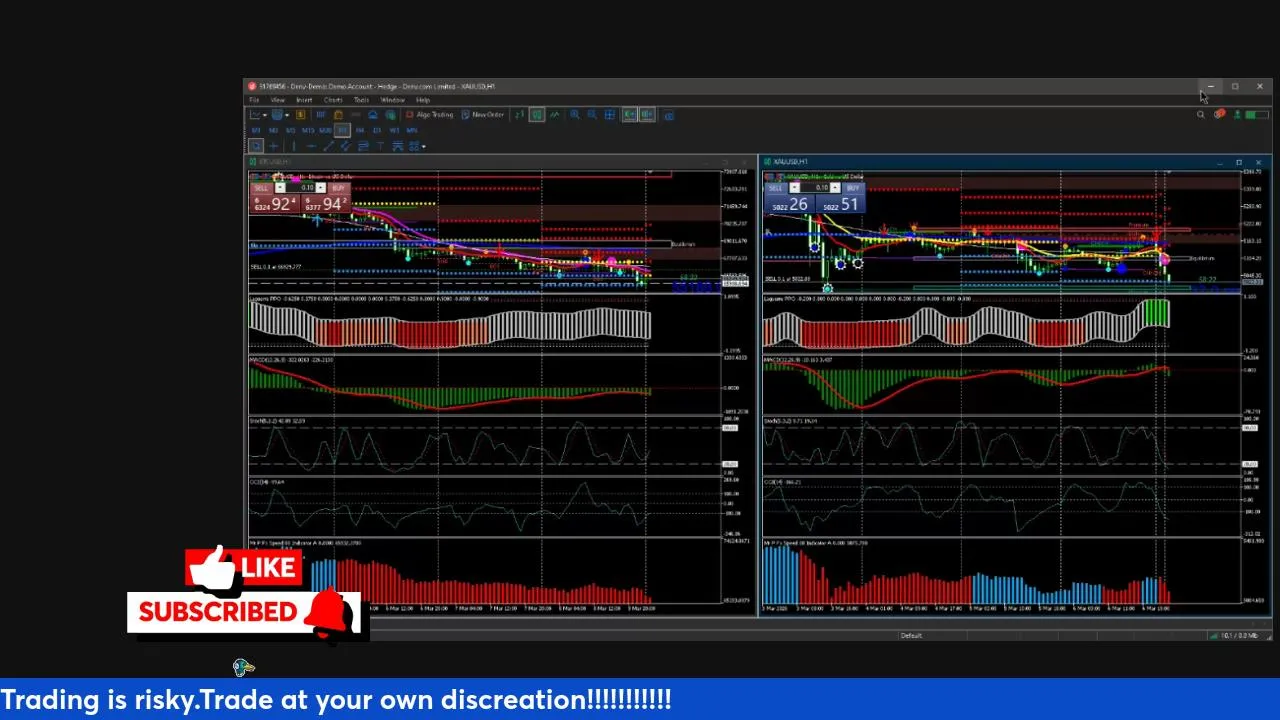Select the cursor arrow tool
This screenshot has height=720, width=1280.
coord(256,146)
